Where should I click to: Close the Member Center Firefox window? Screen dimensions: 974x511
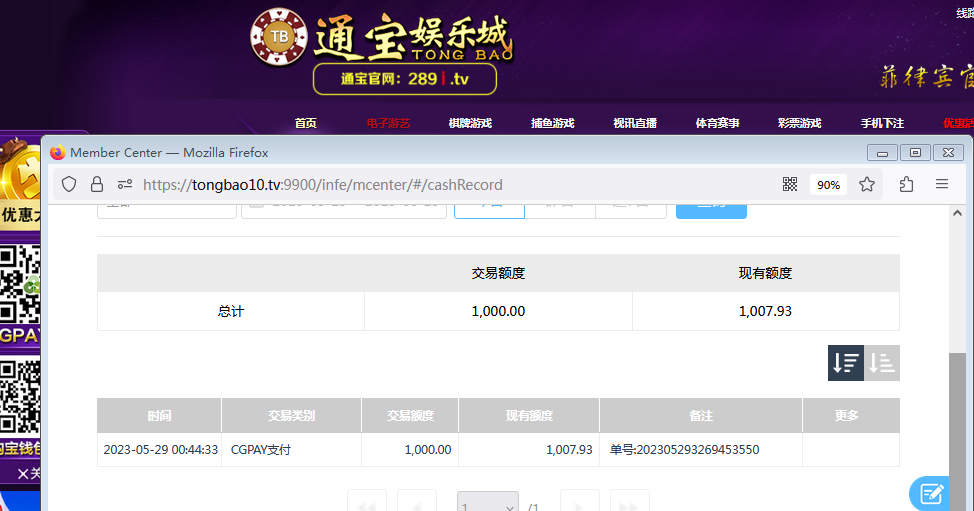[948, 153]
